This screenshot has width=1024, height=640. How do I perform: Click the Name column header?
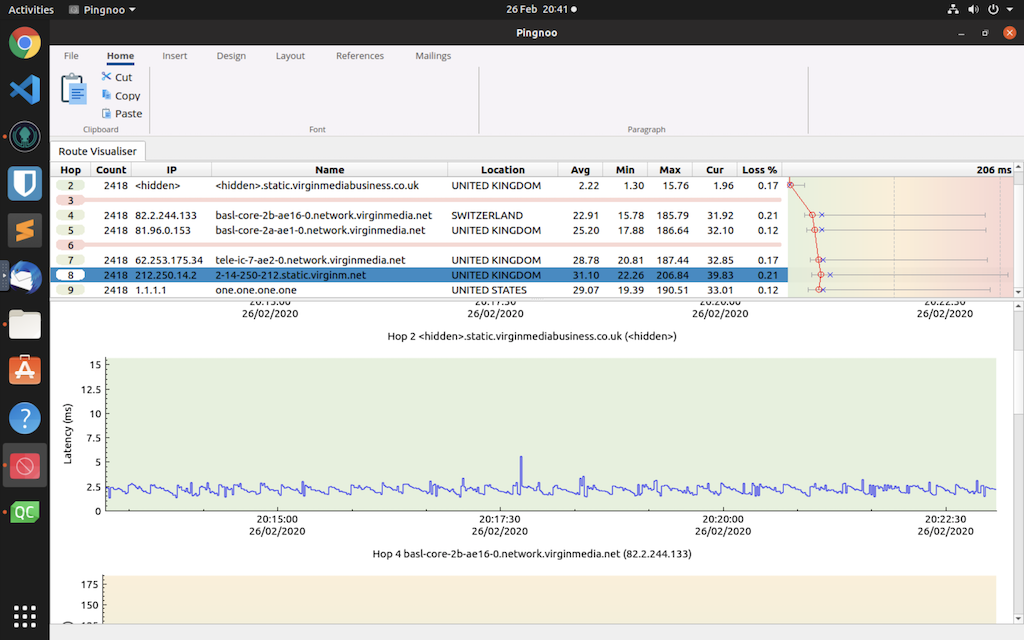329,170
